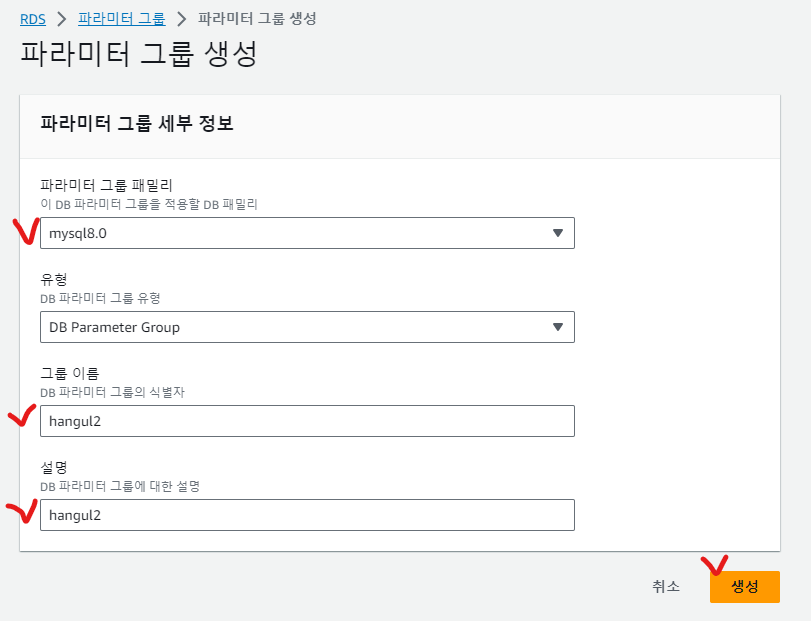Click the 파라미터 그룹 패밀리 field label
The height and width of the screenshot is (621, 811).
[106, 185]
